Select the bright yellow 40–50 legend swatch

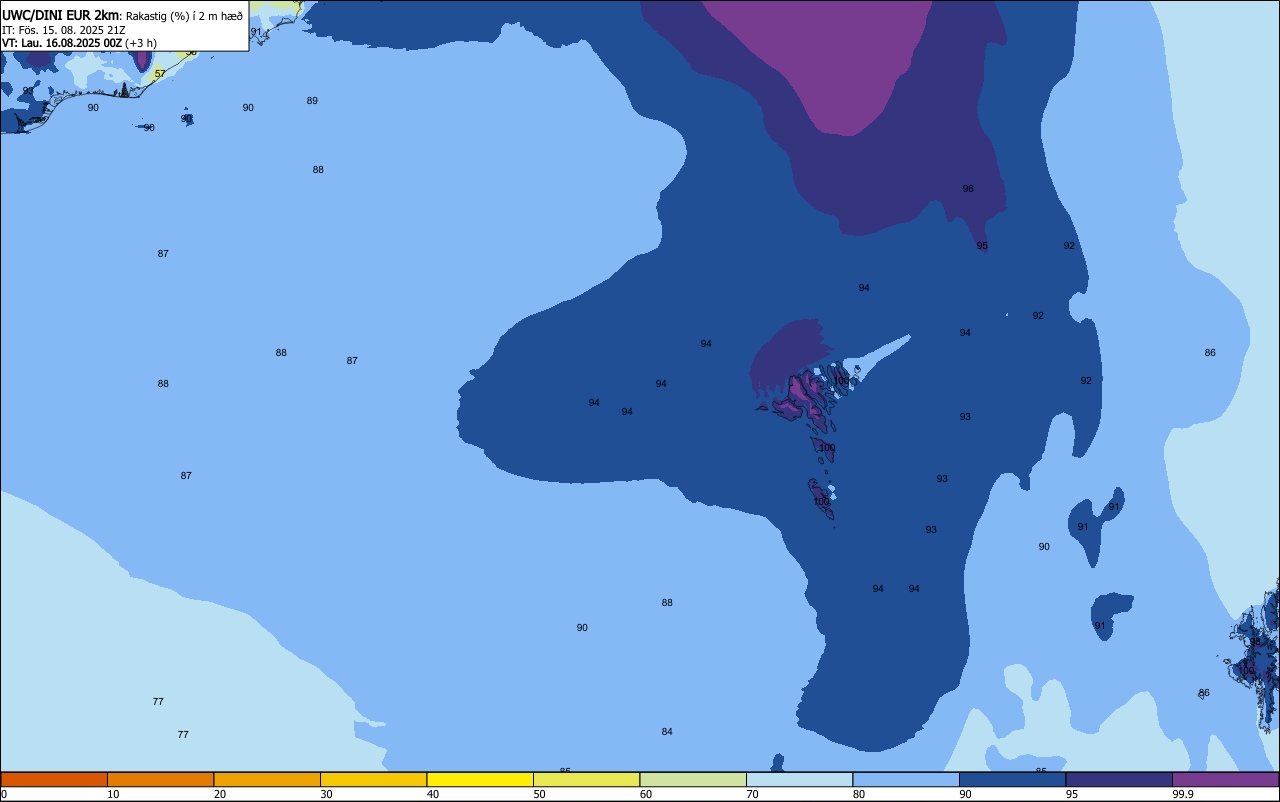480,779
